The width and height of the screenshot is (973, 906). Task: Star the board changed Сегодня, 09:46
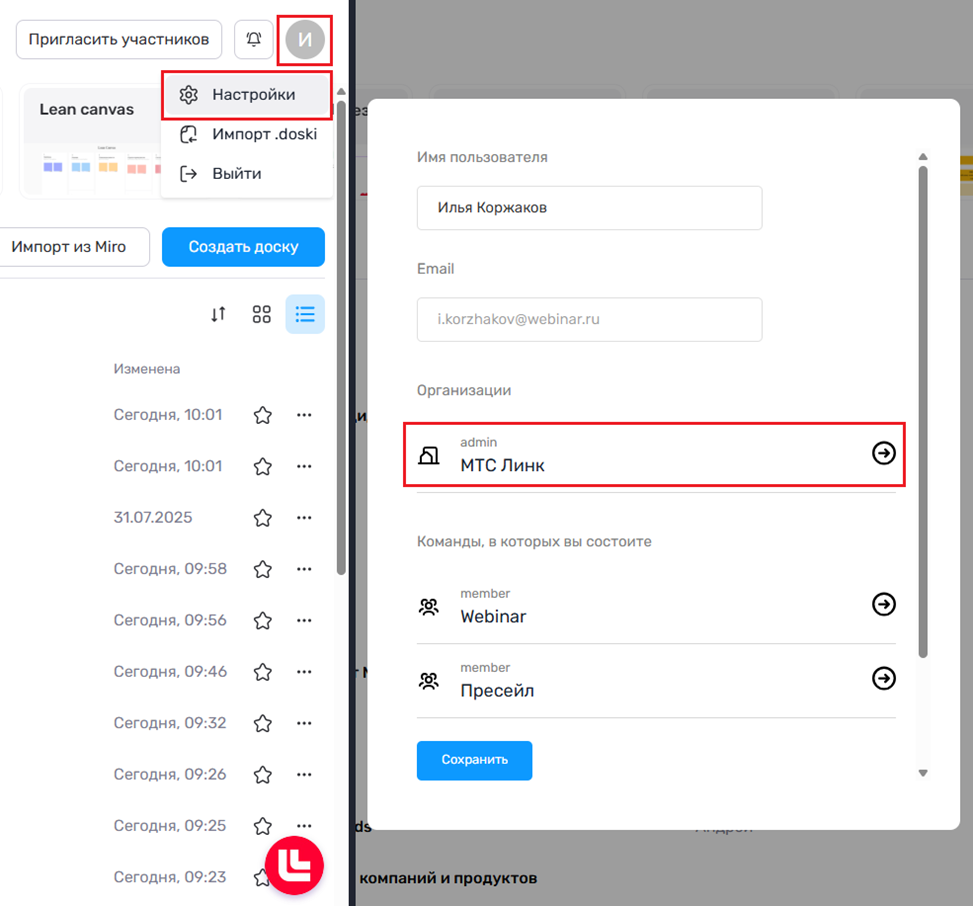262,671
